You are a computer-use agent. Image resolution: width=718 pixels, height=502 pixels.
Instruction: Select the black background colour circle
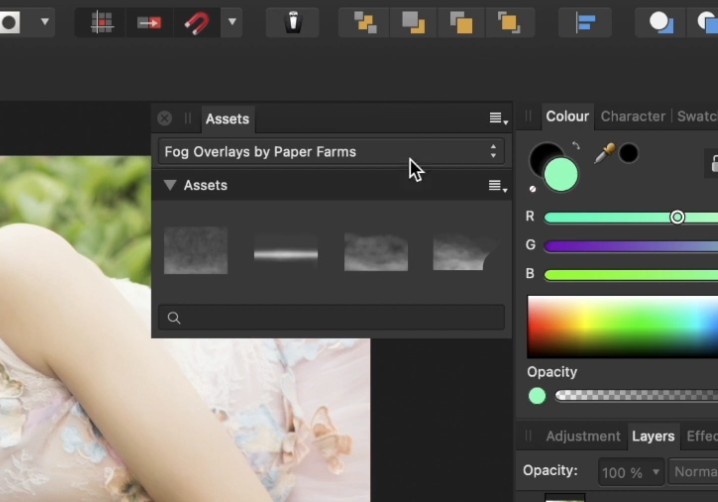click(x=540, y=154)
